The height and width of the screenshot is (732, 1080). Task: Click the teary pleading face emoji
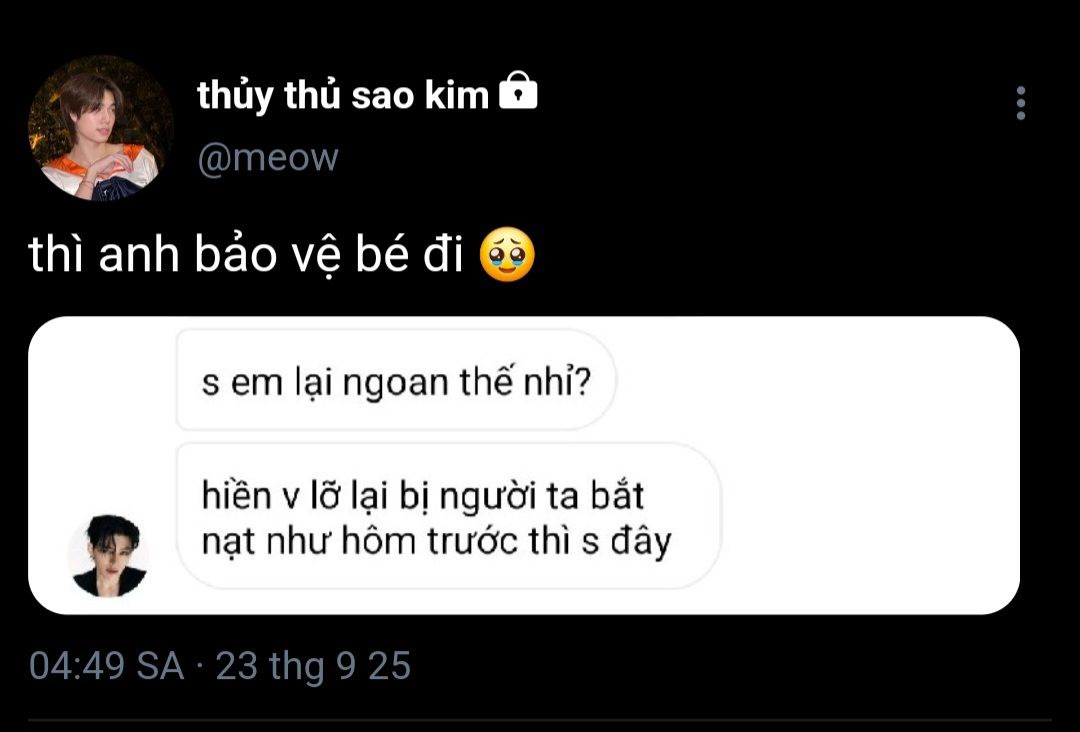pyautogui.click(x=507, y=256)
